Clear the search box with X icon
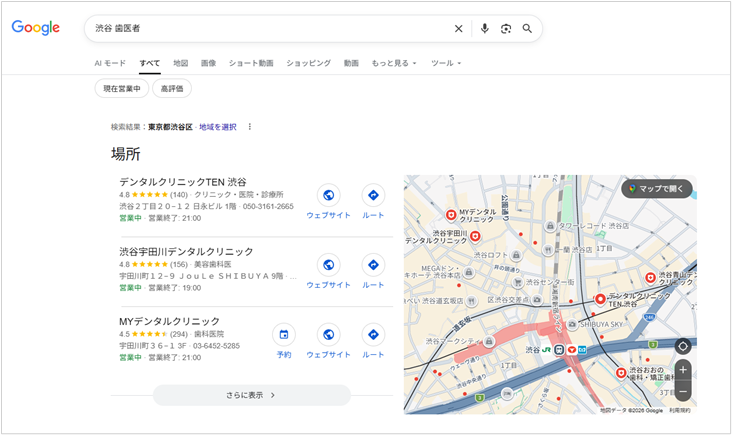This screenshot has width=732, height=435. point(458,28)
